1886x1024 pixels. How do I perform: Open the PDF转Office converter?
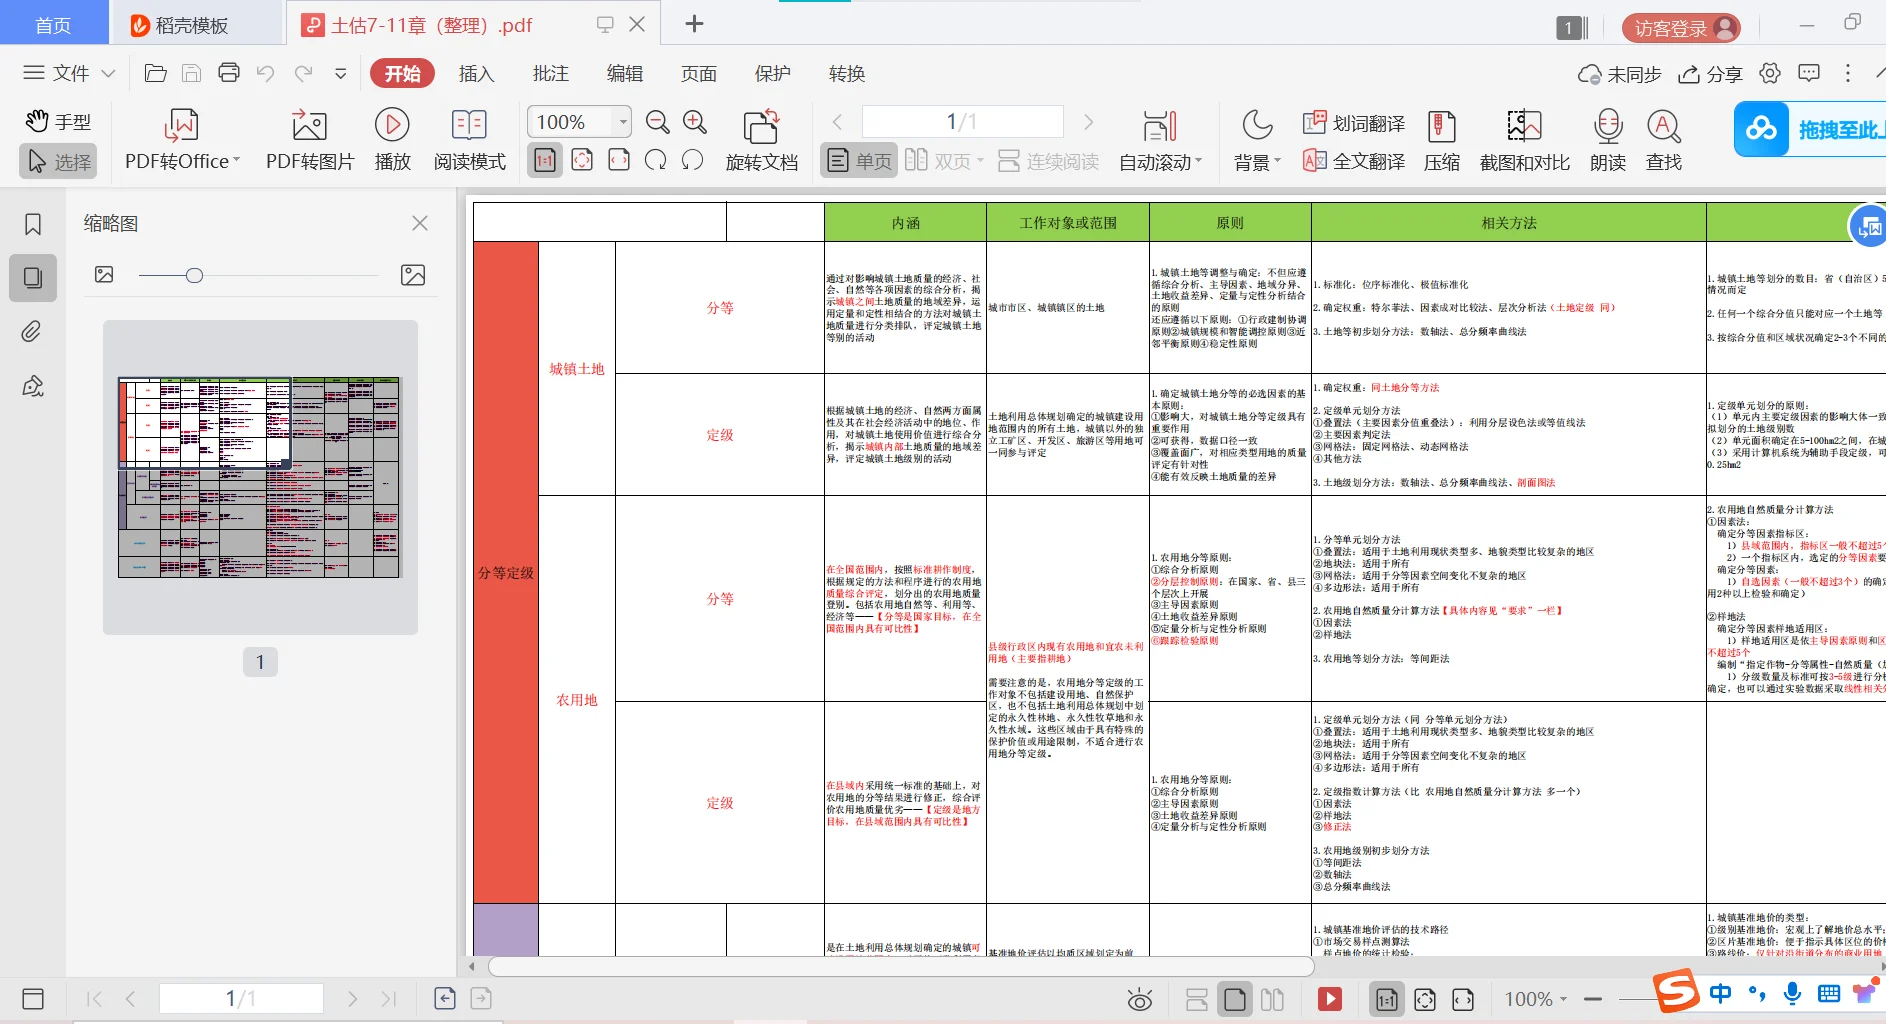point(182,140)
